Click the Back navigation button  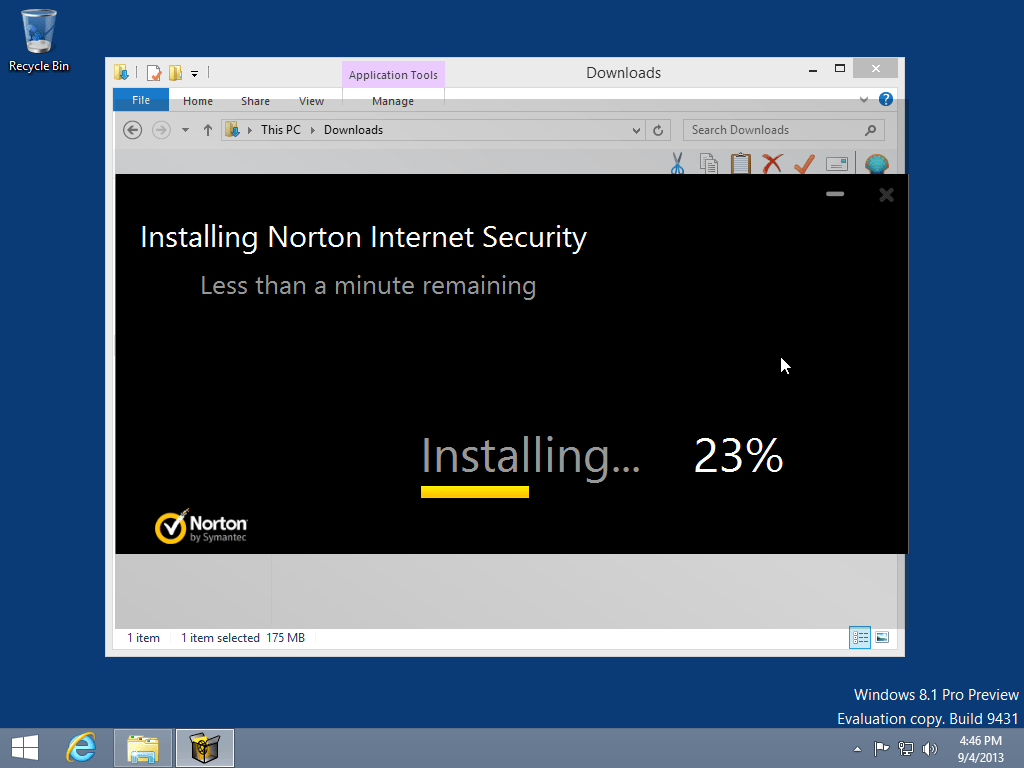tap(132, 129)
